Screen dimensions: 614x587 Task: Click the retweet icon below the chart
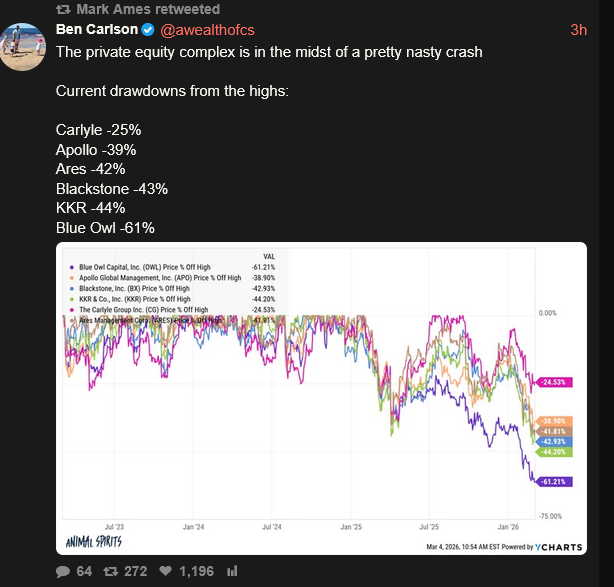[112, 572]
